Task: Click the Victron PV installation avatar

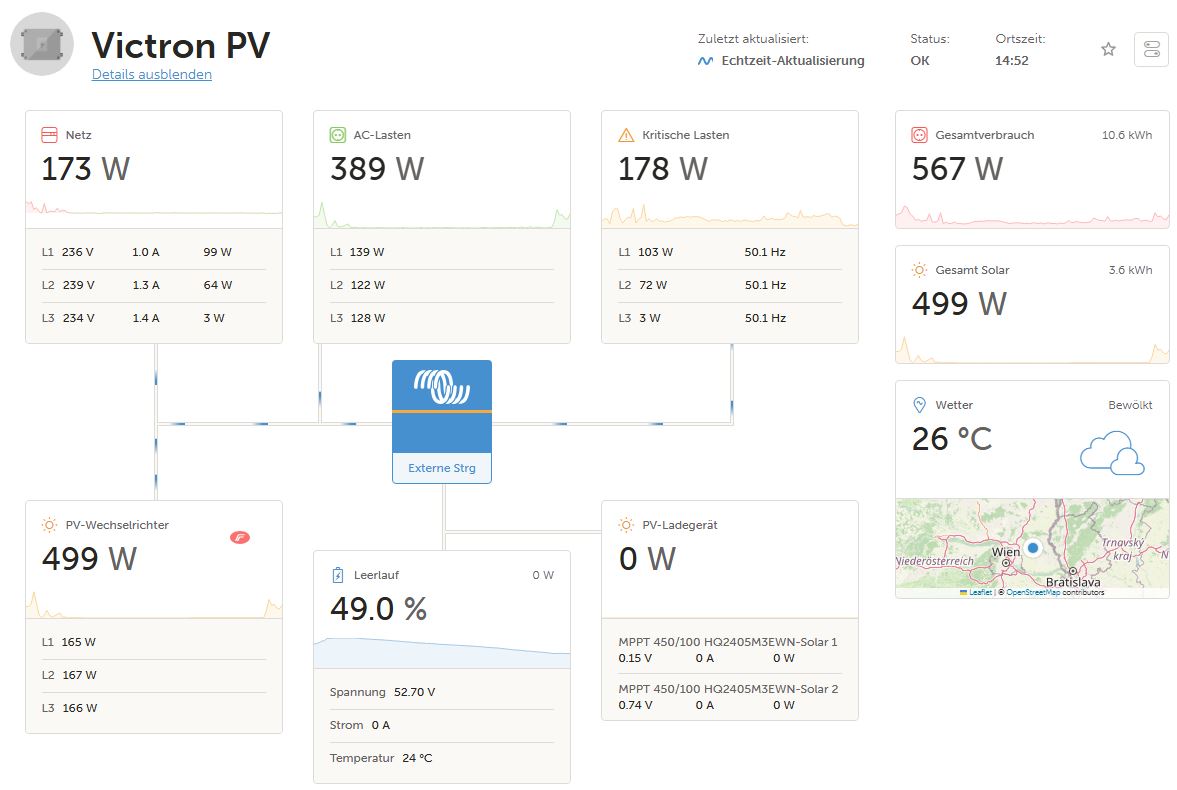Action: point(42,44)
